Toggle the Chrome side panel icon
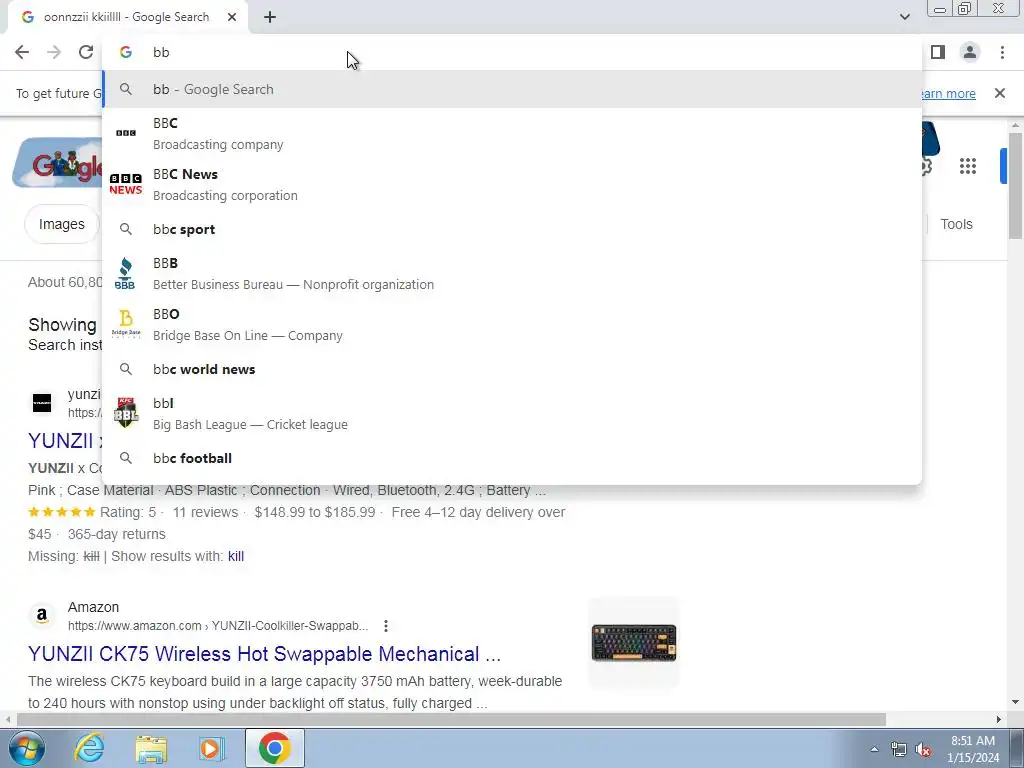Viewport: 1024px width, 768px height. click(x=938, y=52)
